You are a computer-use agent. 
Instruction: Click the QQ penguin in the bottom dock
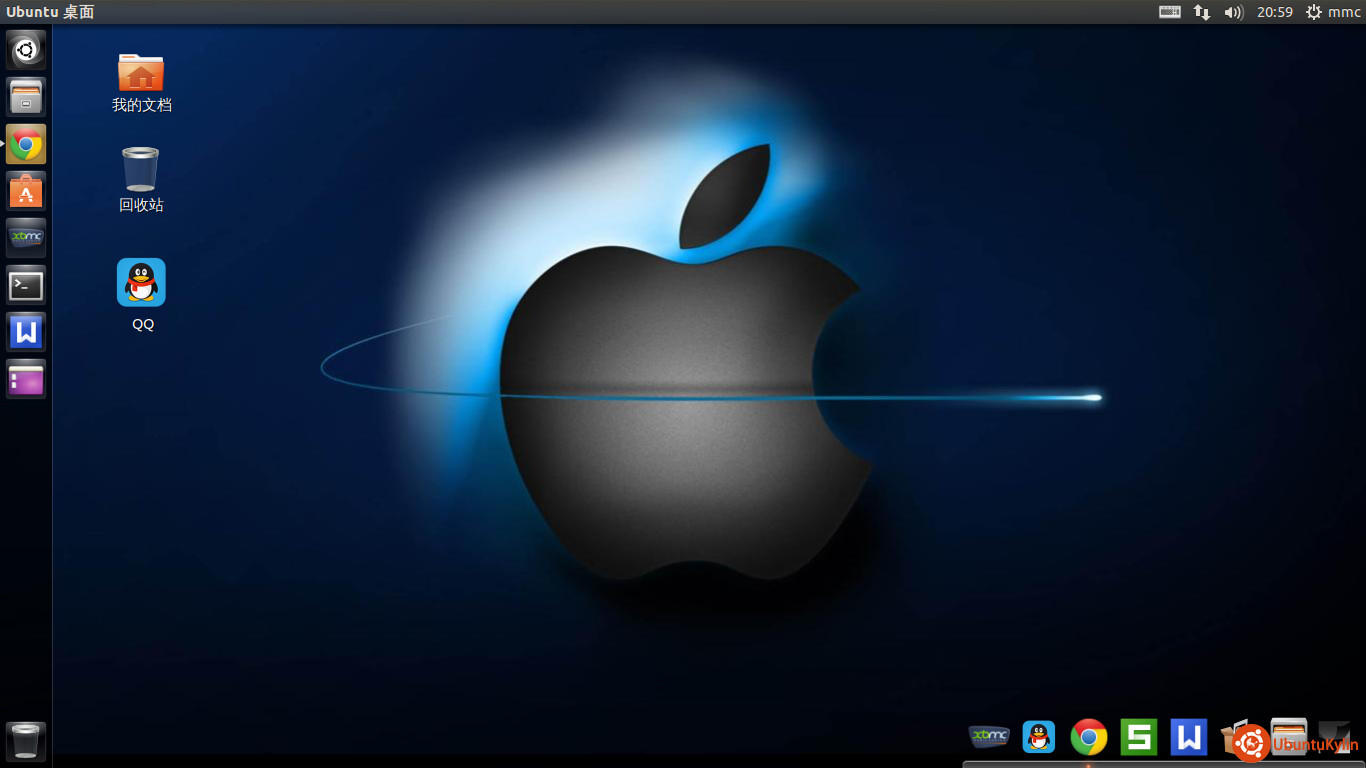[x=1039, y=737]
